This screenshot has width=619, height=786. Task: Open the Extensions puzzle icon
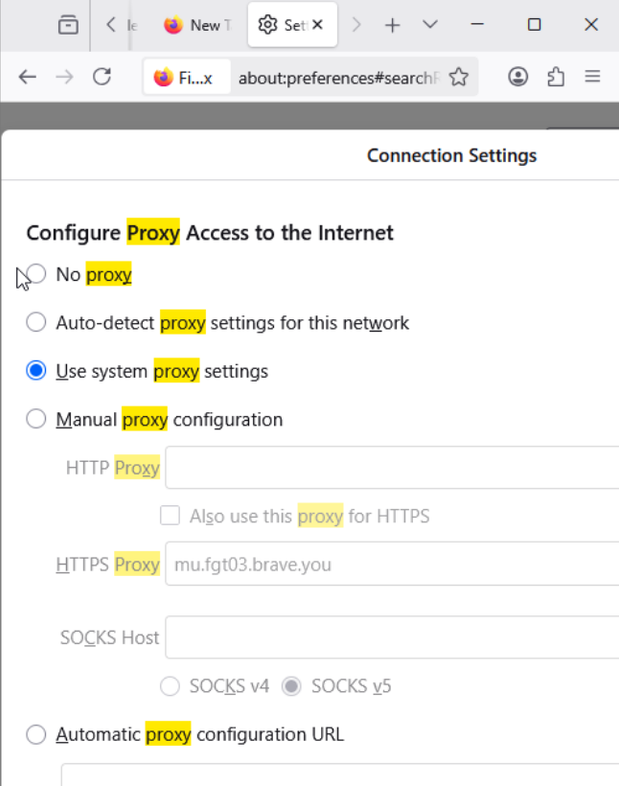556,77
